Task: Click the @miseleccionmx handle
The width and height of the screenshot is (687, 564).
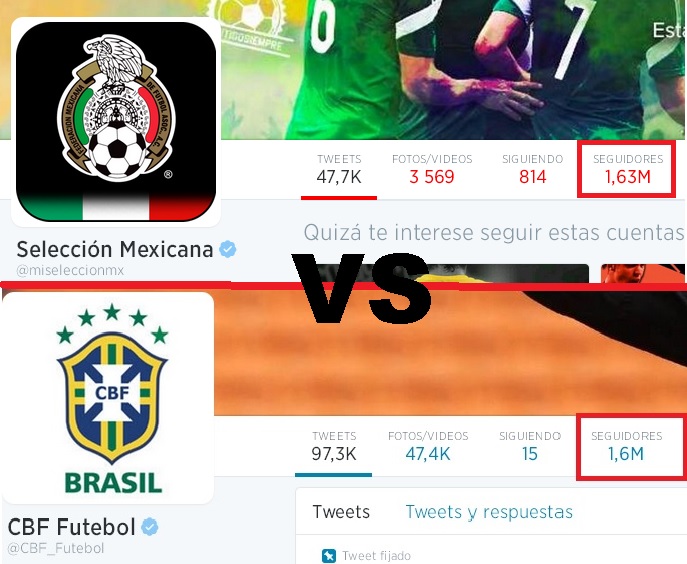Action: 70,270
